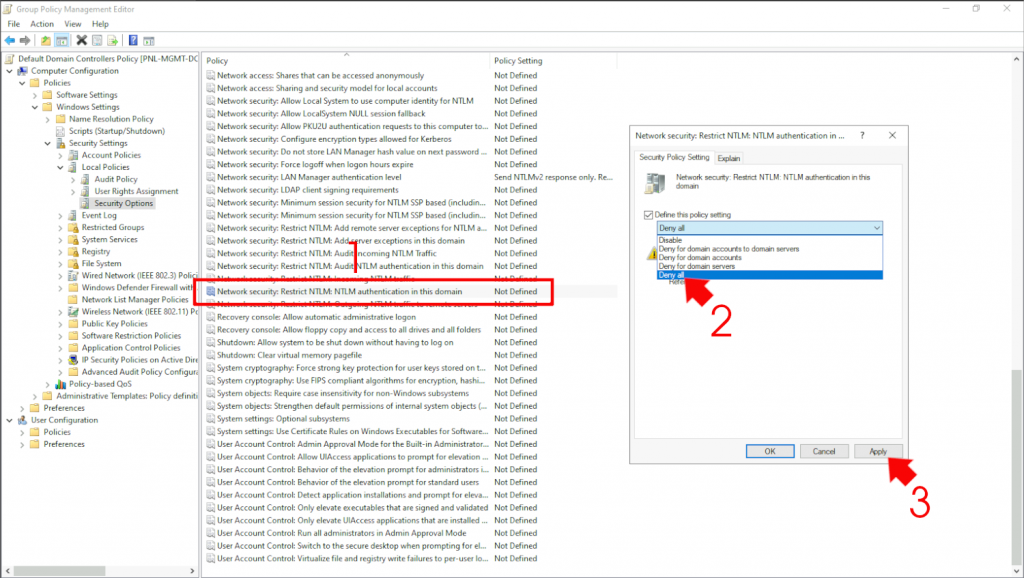This screenshot has width=1024, height=578.
Task: Switch to the Explain tab
Action: (x=727, y=158)
